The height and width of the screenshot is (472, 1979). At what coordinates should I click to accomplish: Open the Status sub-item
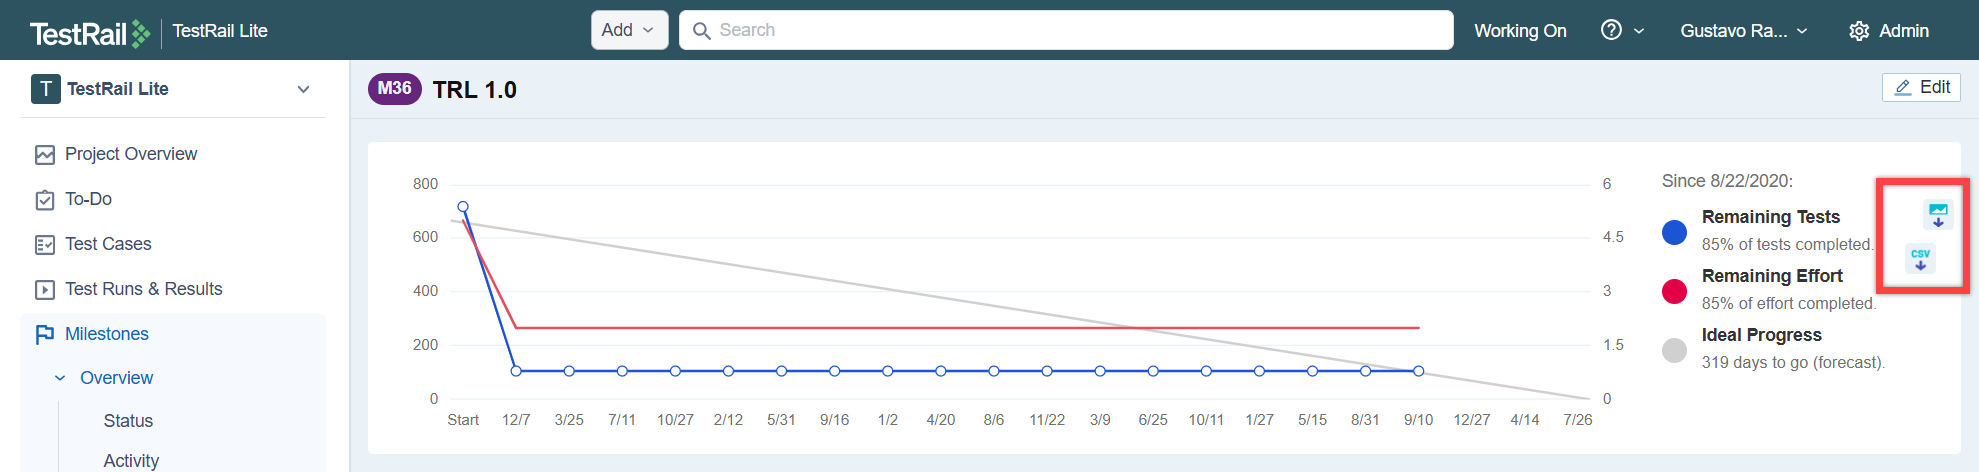coord(128,421)
